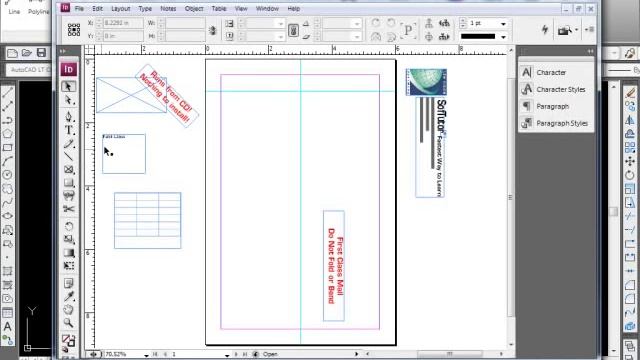Select the SofTutor logo image
The height and width of the screenshot is (360, 640).
pos(427,82)
